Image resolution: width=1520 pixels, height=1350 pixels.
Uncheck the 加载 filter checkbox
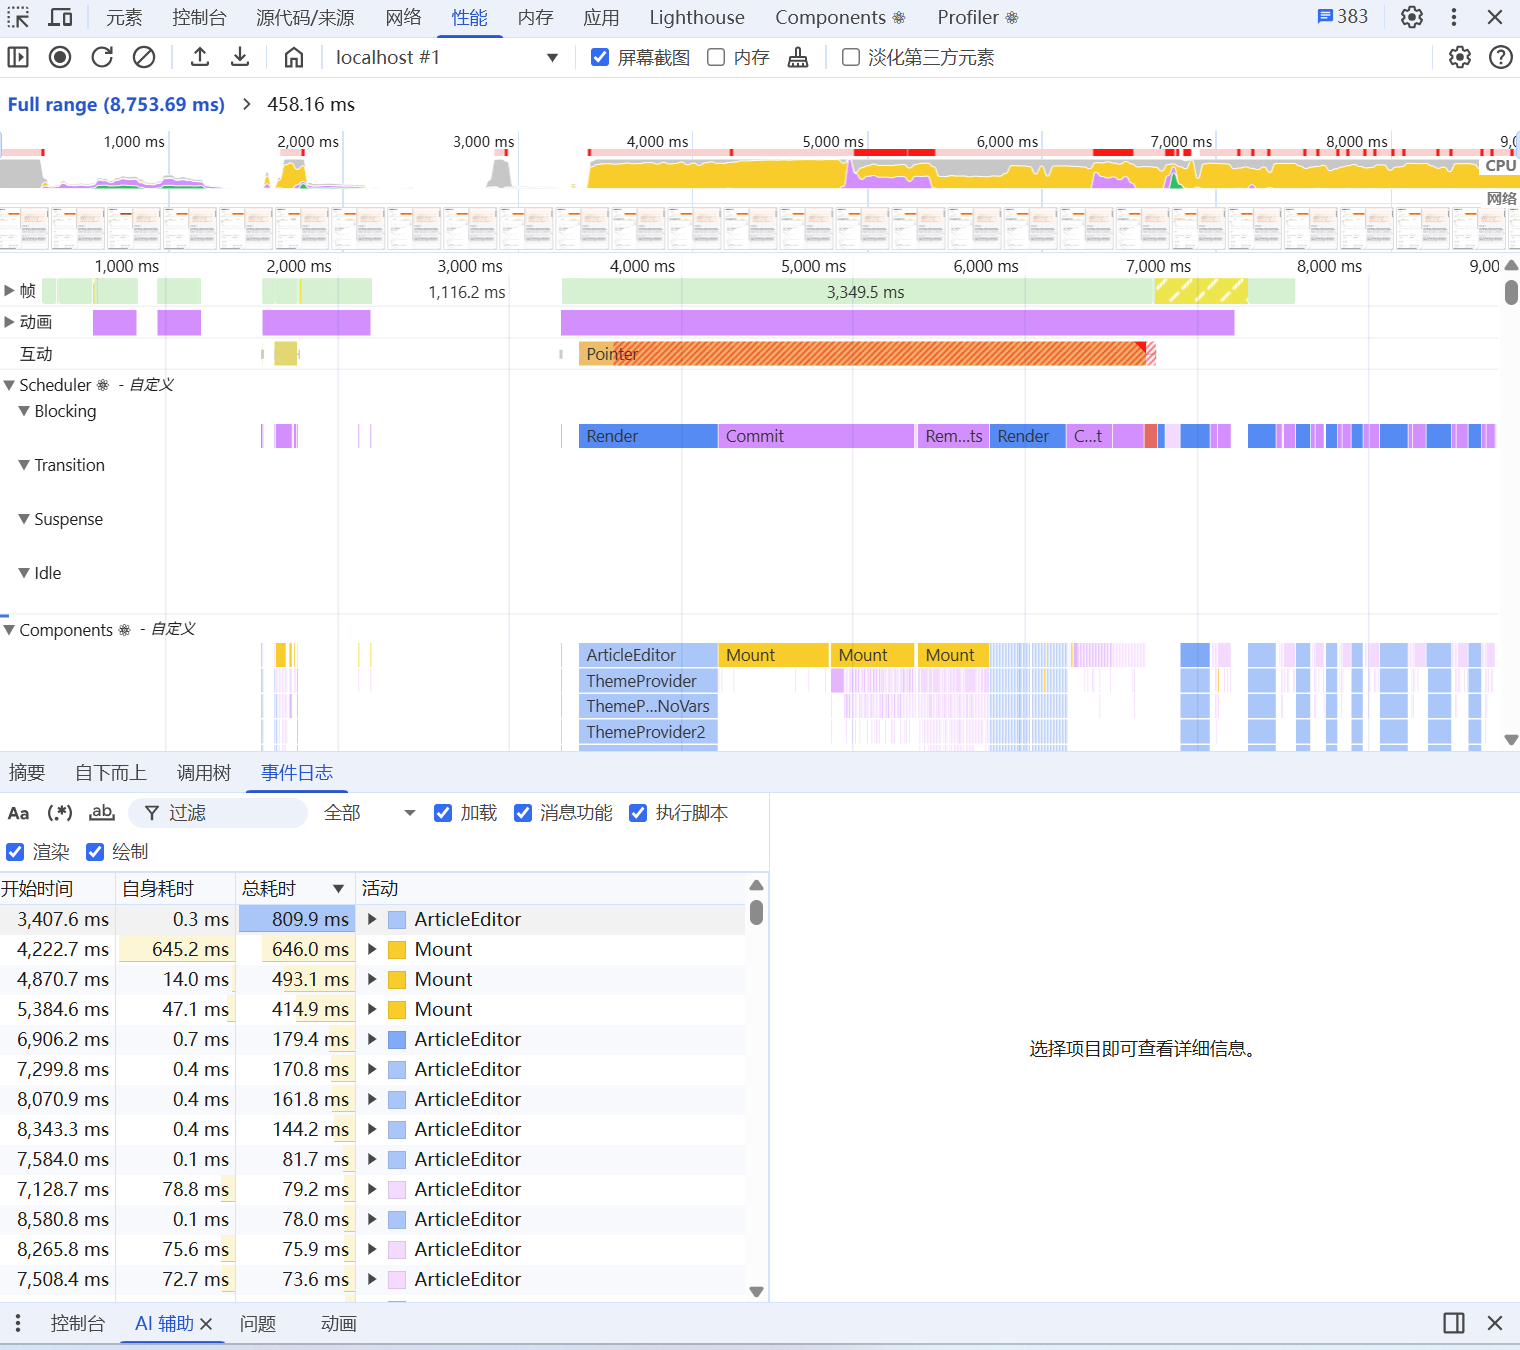click(443, 813)
